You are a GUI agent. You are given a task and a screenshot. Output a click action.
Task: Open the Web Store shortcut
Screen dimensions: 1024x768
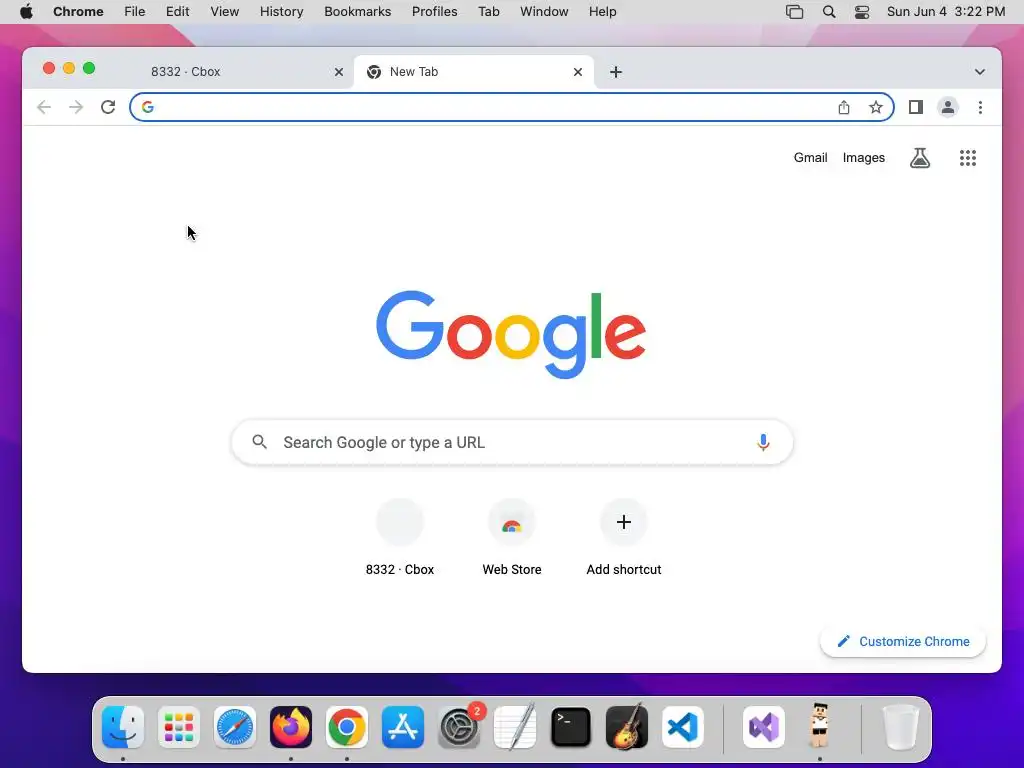(512, 537)
